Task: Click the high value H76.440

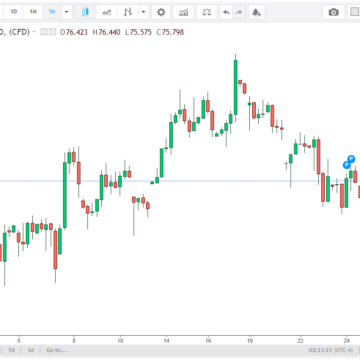Action: 106,32
